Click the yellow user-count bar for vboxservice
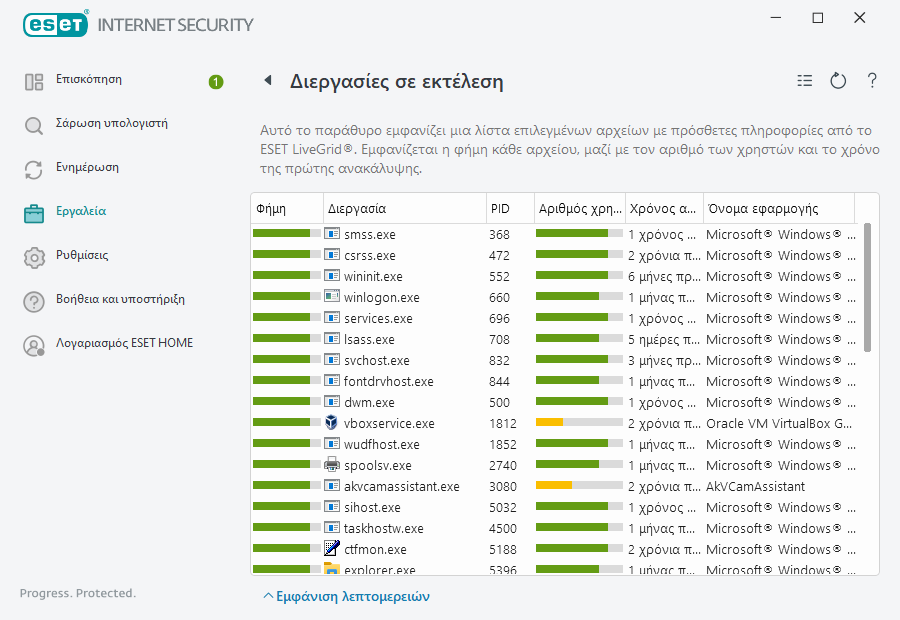900x620 pixels. (x=550, y=423)
